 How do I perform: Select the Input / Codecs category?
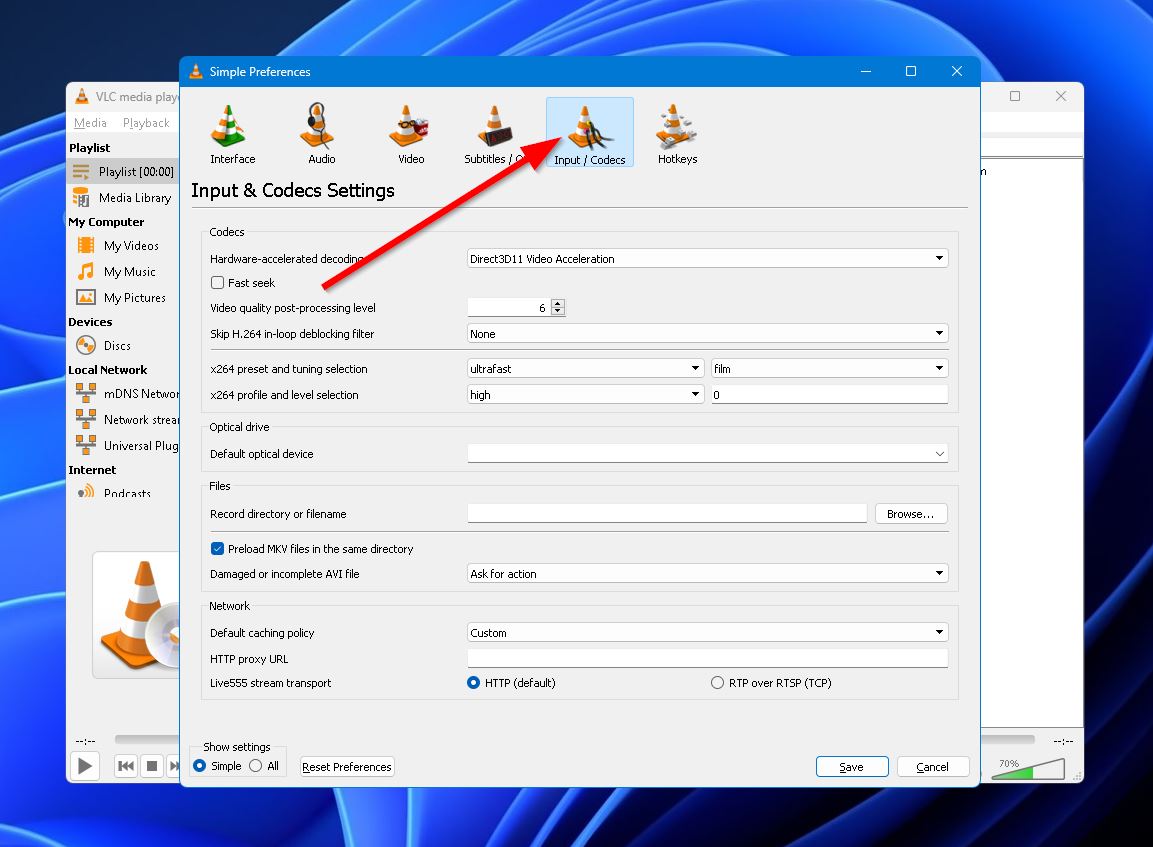point(589,132)
